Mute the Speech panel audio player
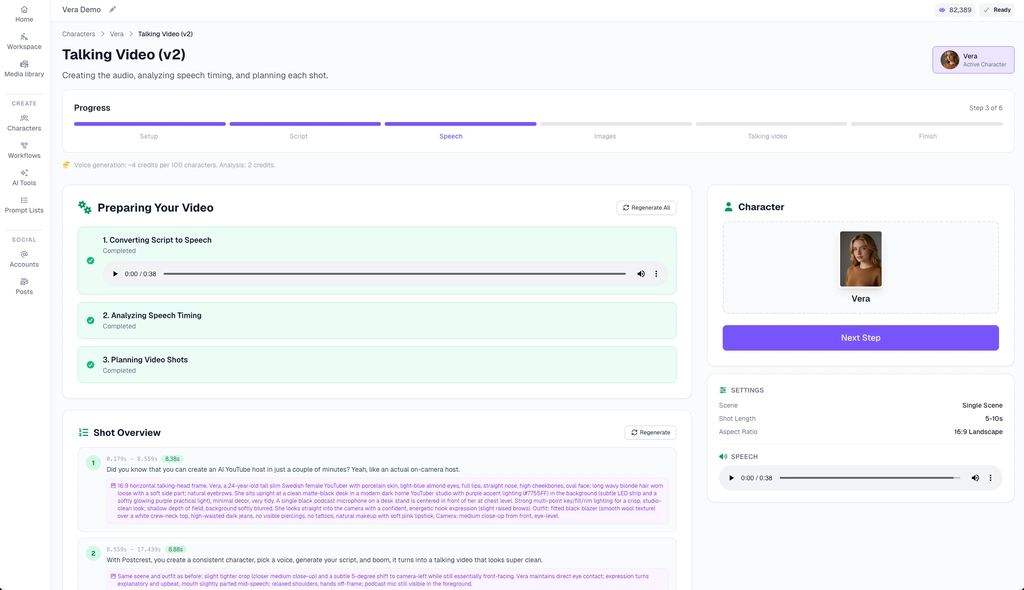 point(975,478)
